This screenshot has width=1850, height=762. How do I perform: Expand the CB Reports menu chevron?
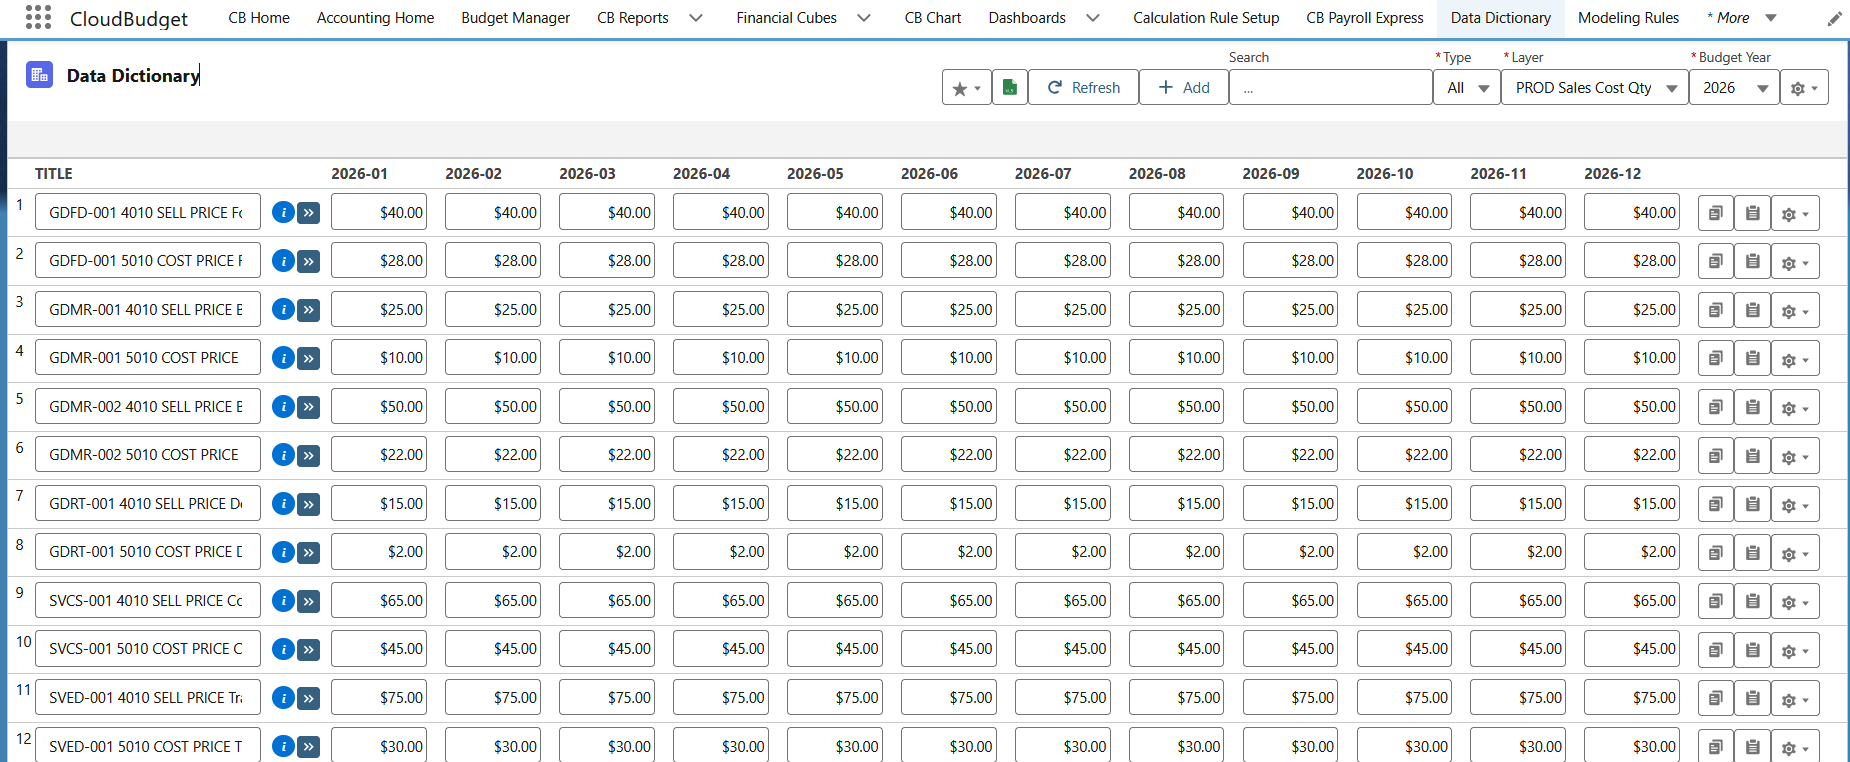[x=696, y=18]
